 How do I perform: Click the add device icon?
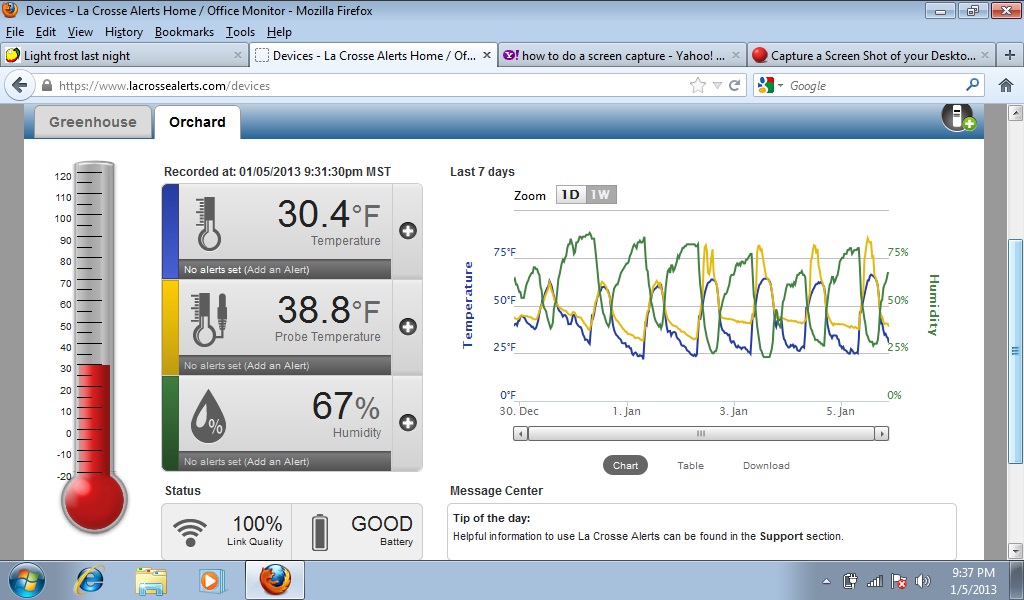point(958,118)
